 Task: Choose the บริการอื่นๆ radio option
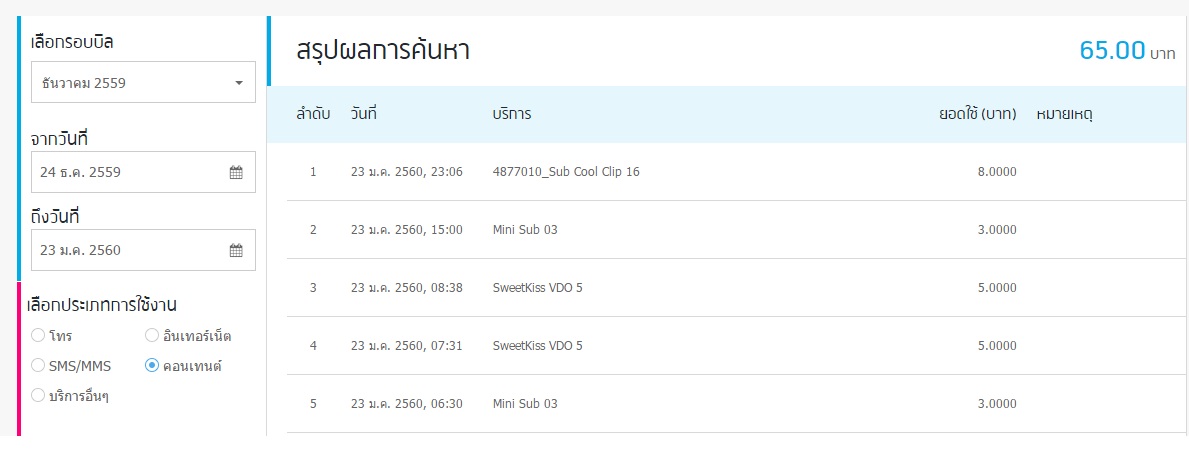[x=37, y=395]
